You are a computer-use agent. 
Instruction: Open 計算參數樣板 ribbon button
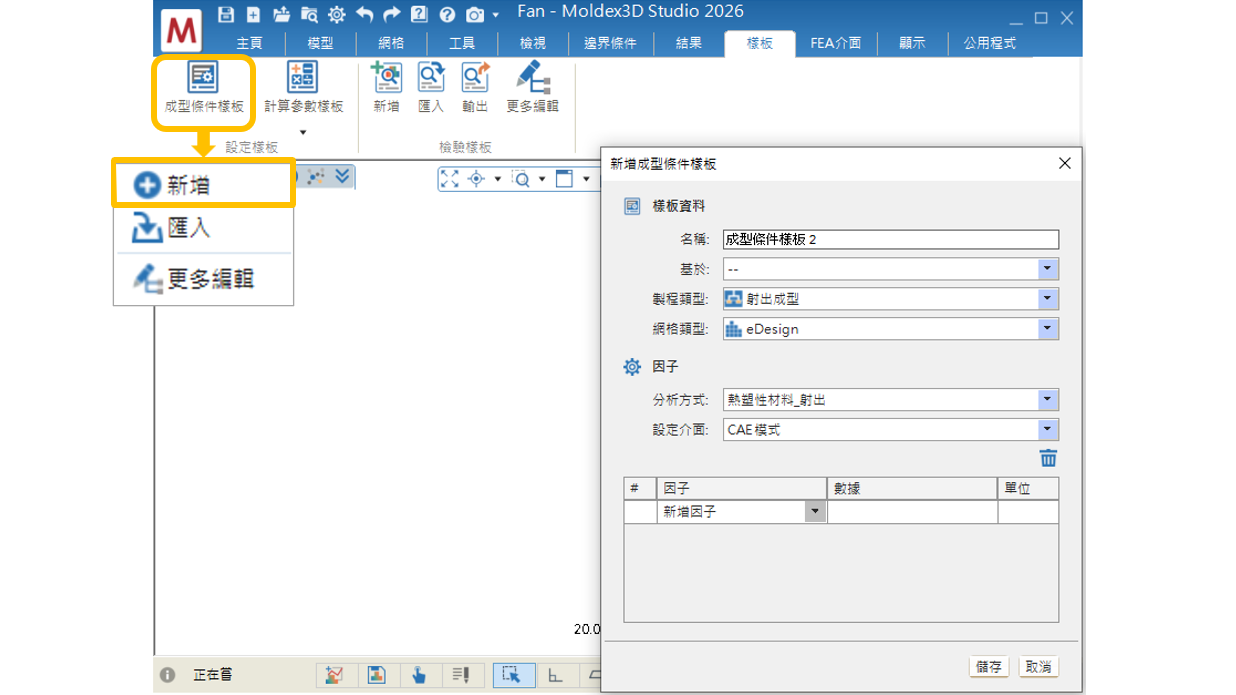tap(303, 88)
